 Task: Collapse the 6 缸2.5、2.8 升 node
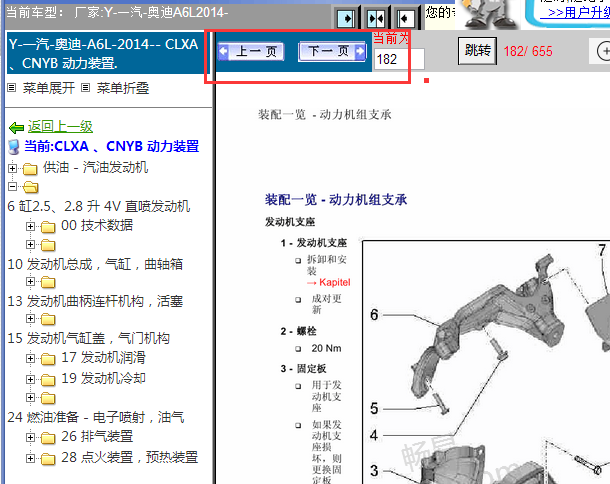coord(12,187)
